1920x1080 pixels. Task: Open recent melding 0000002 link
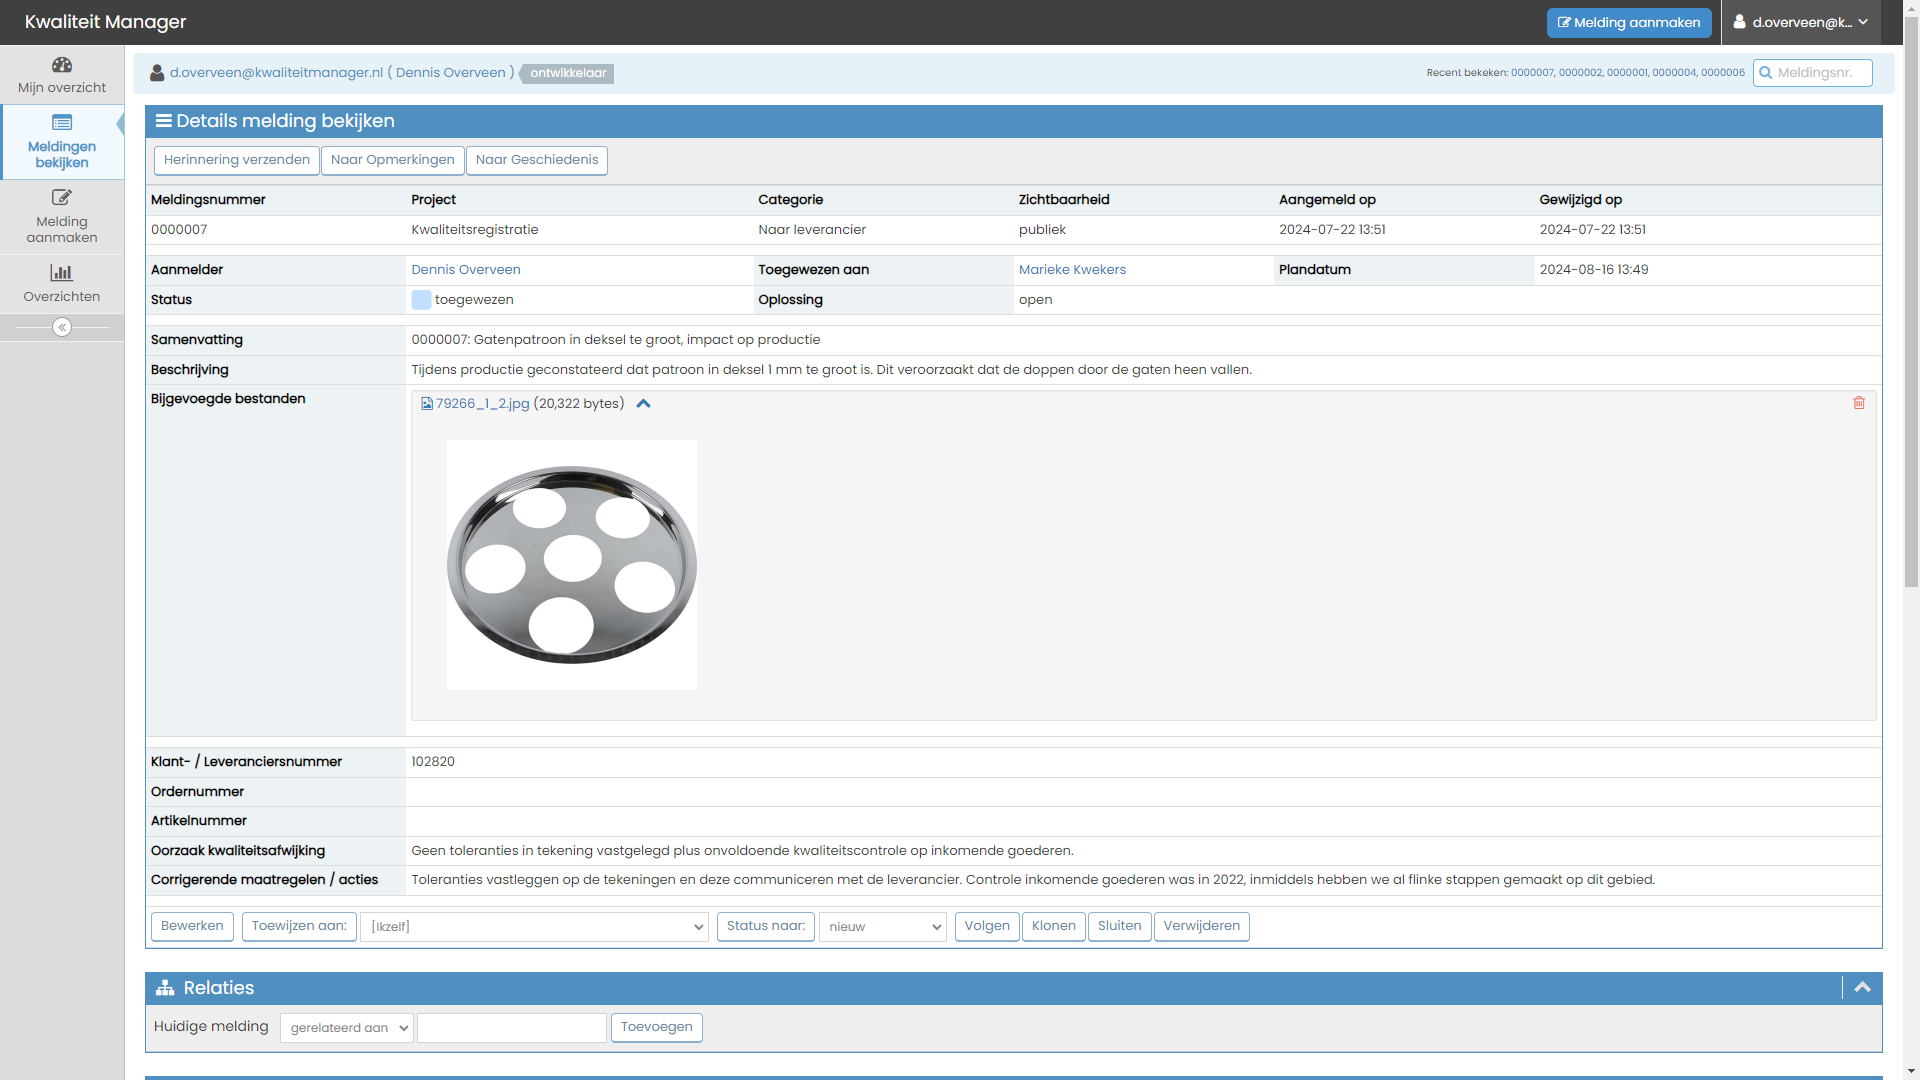tap(1580, 73)
